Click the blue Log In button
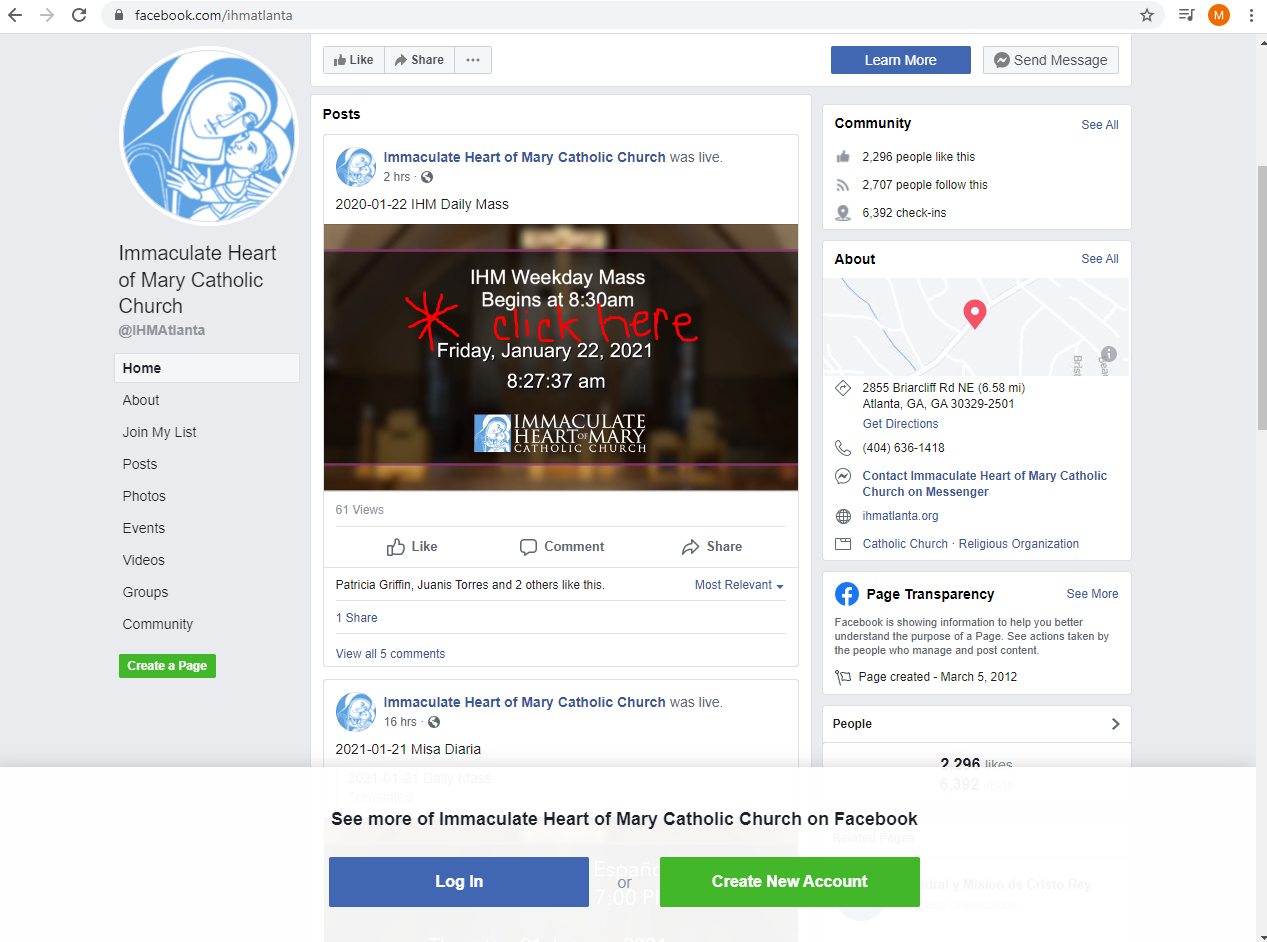 [459, 882]
